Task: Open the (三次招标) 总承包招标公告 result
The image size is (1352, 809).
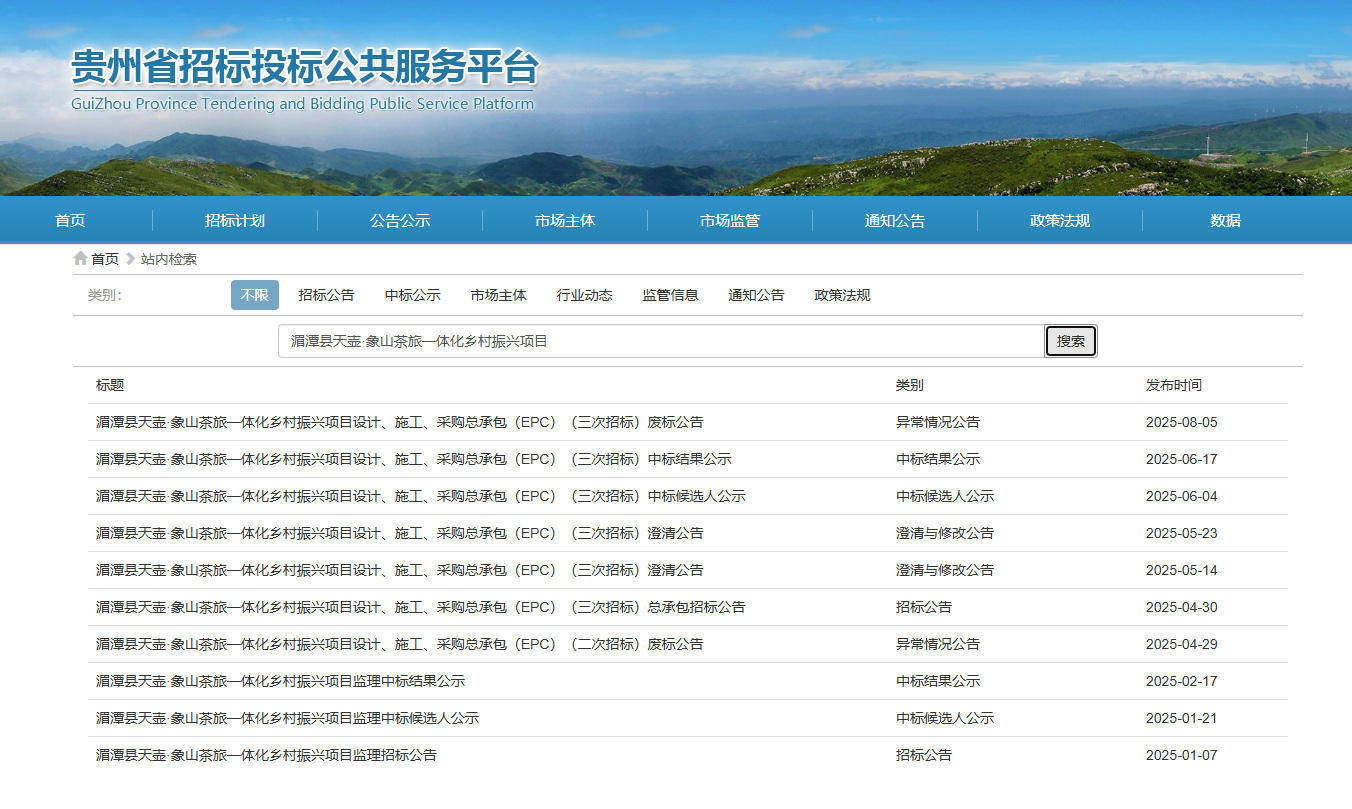Action: coord(421,607)
